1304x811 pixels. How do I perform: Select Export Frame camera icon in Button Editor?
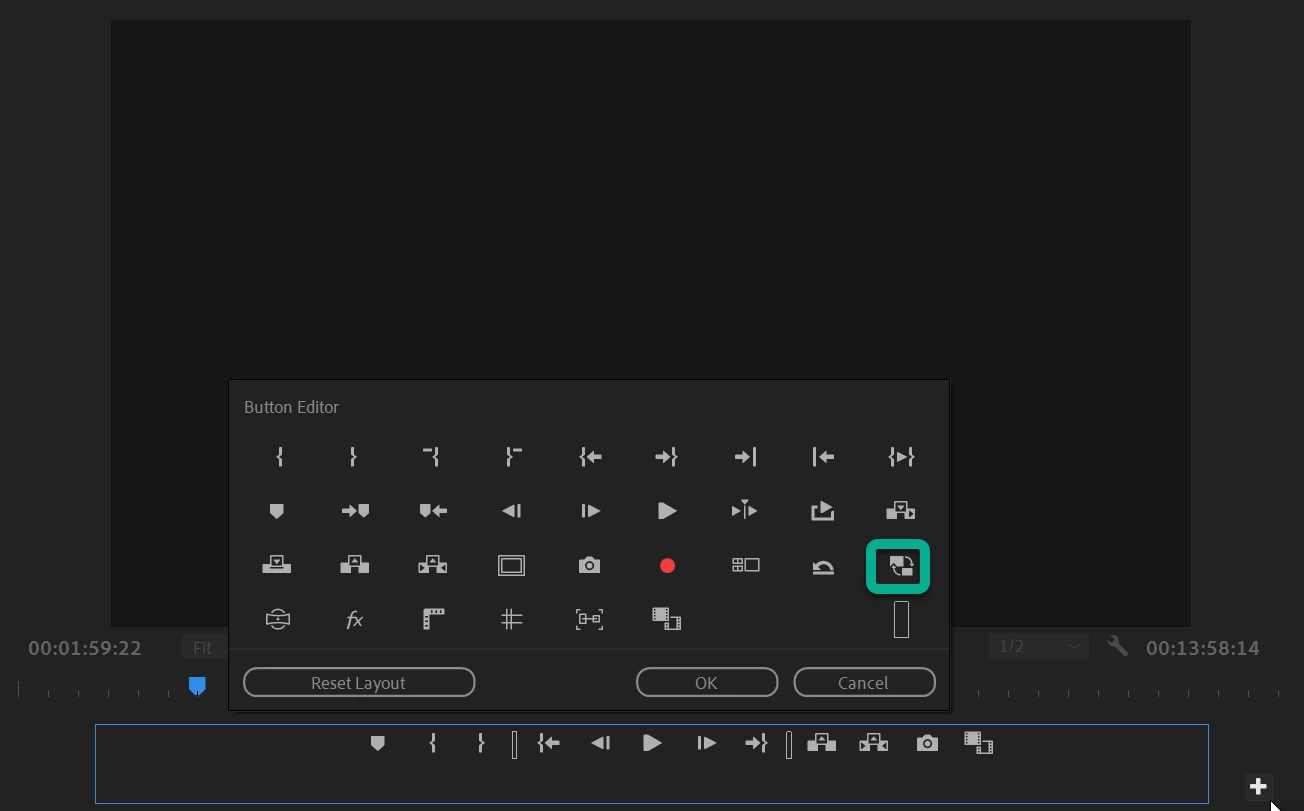tap(589, 565)
